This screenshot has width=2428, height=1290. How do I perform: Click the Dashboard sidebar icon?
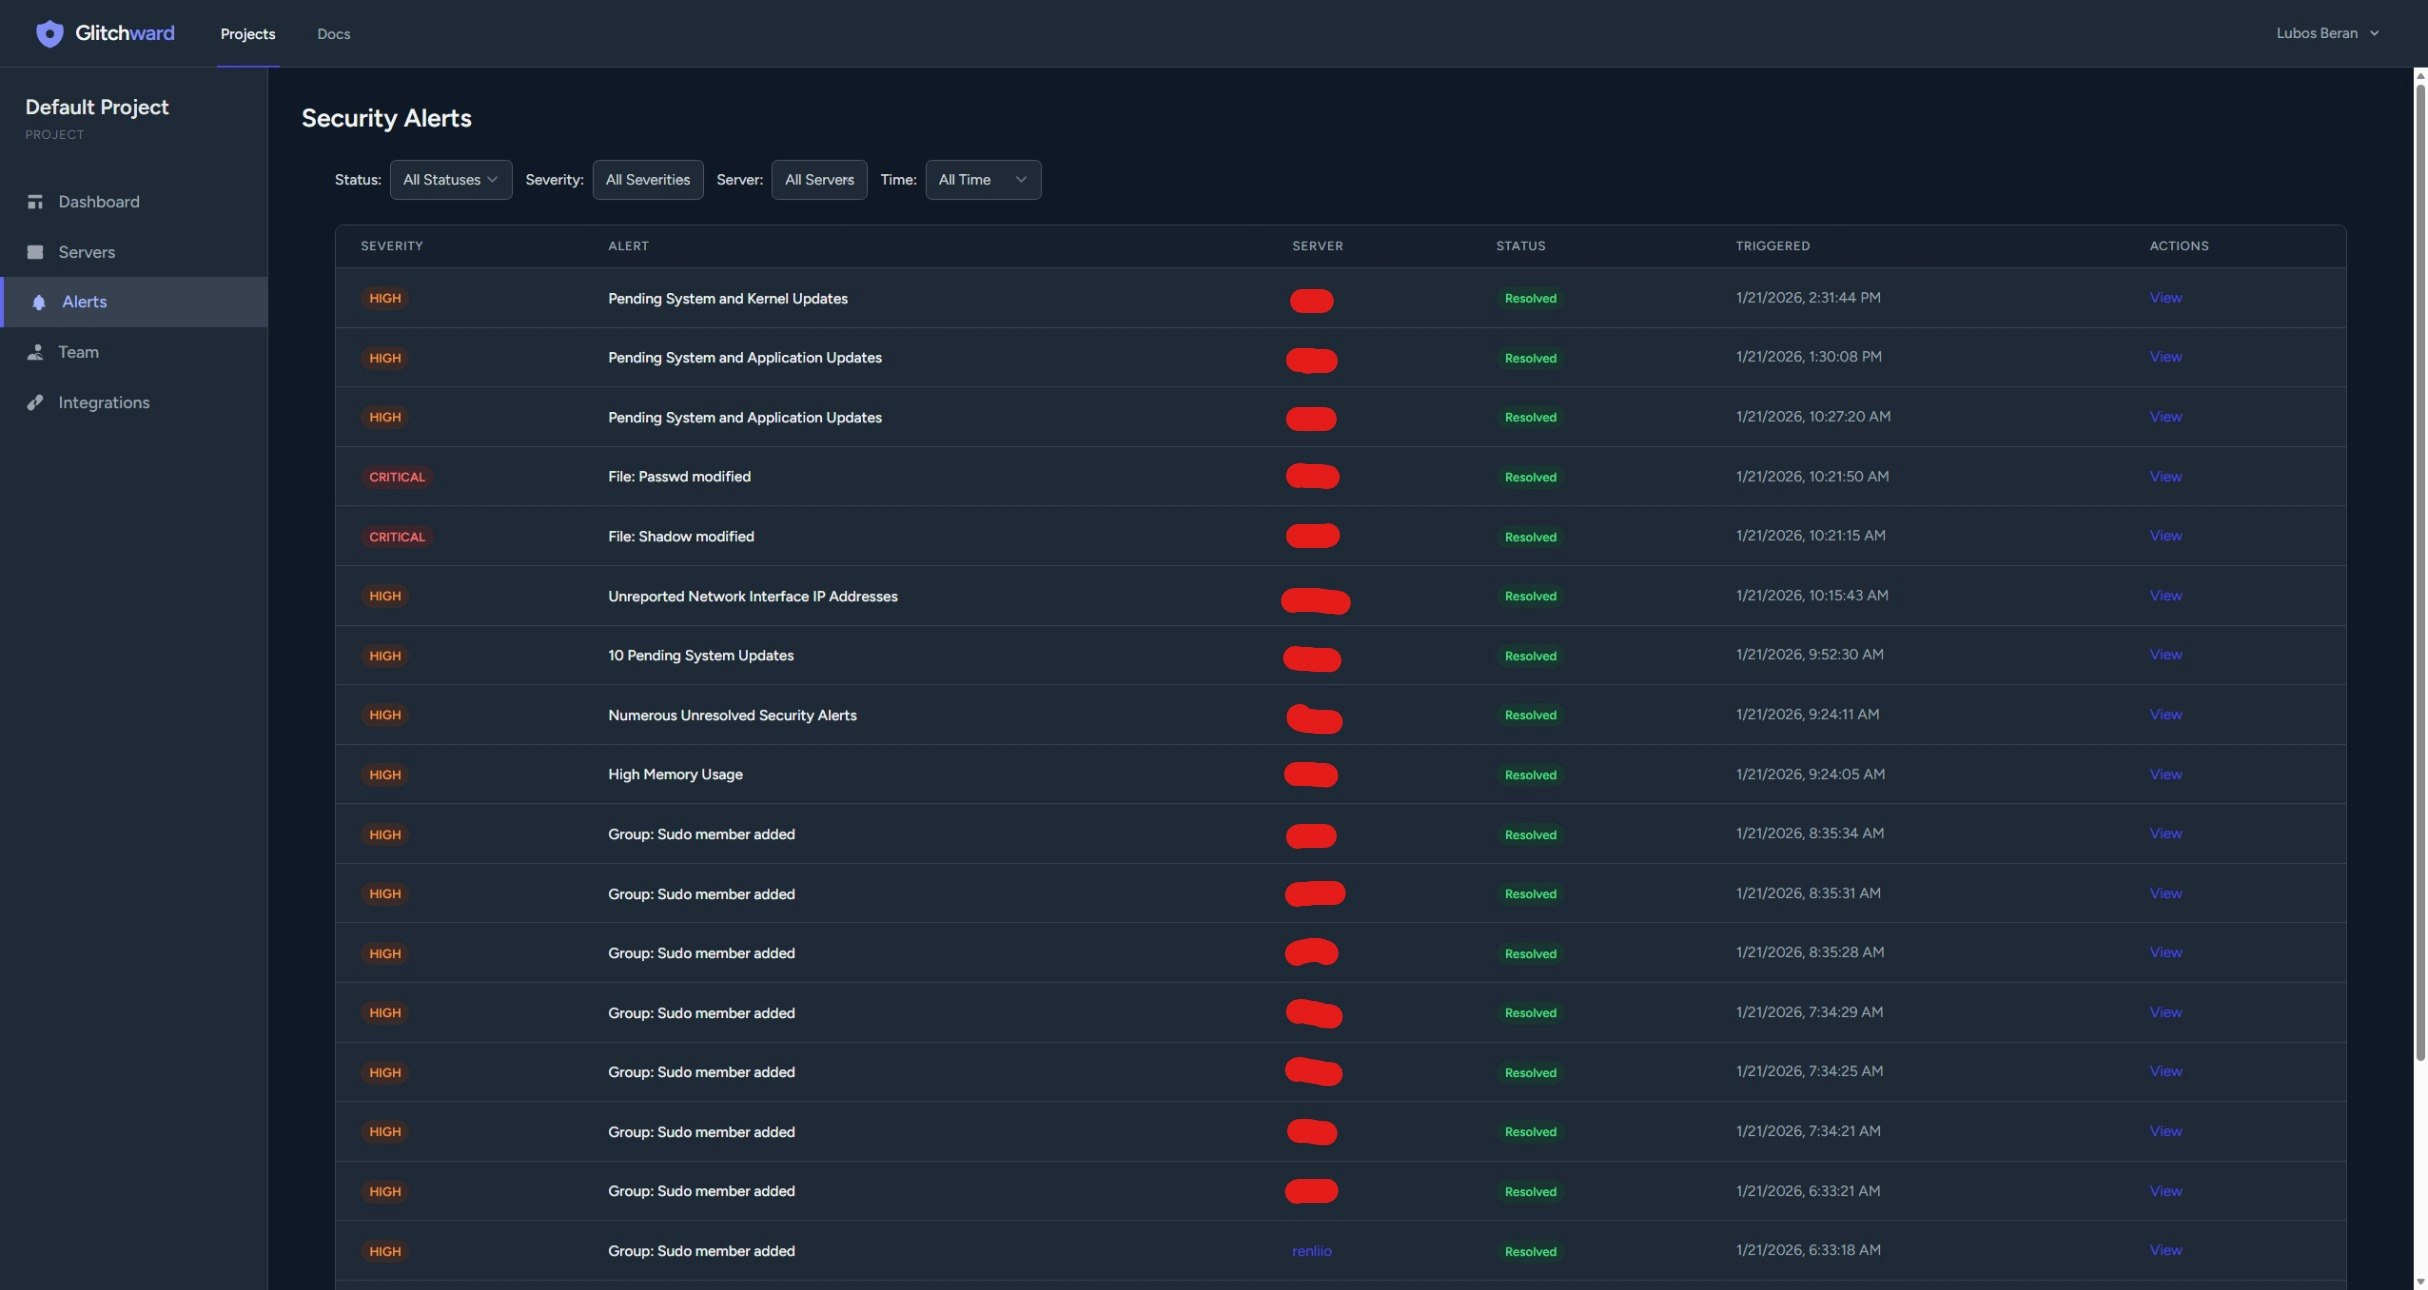[35, 202]
